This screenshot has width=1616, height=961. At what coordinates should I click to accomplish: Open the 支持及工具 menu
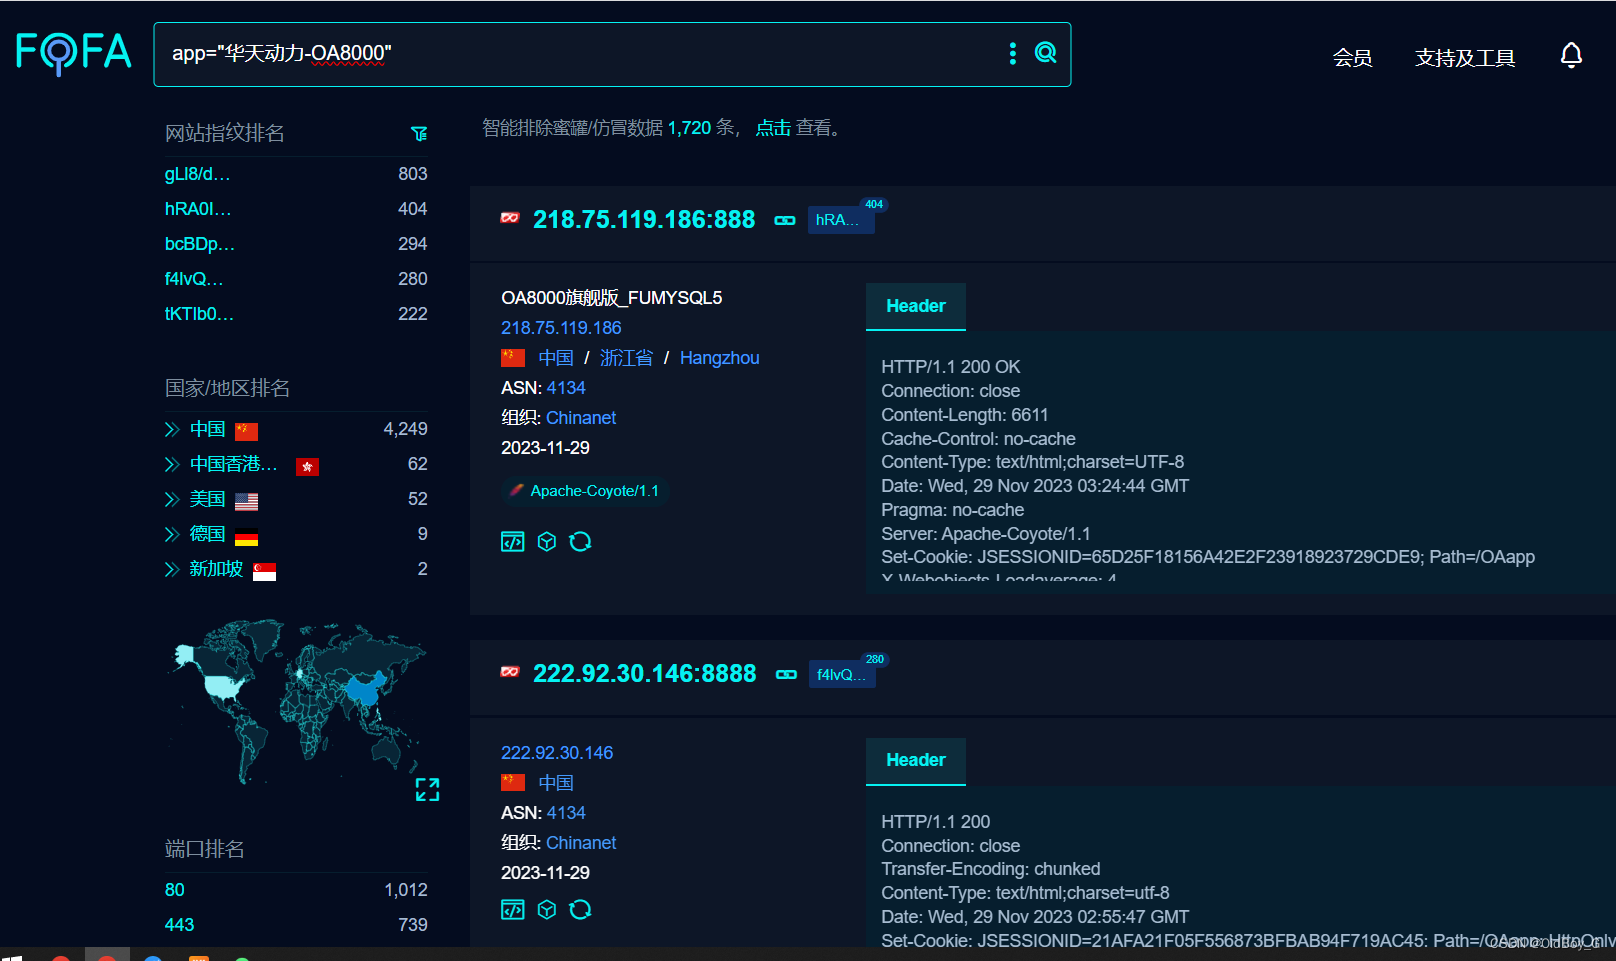point(1465,58)
